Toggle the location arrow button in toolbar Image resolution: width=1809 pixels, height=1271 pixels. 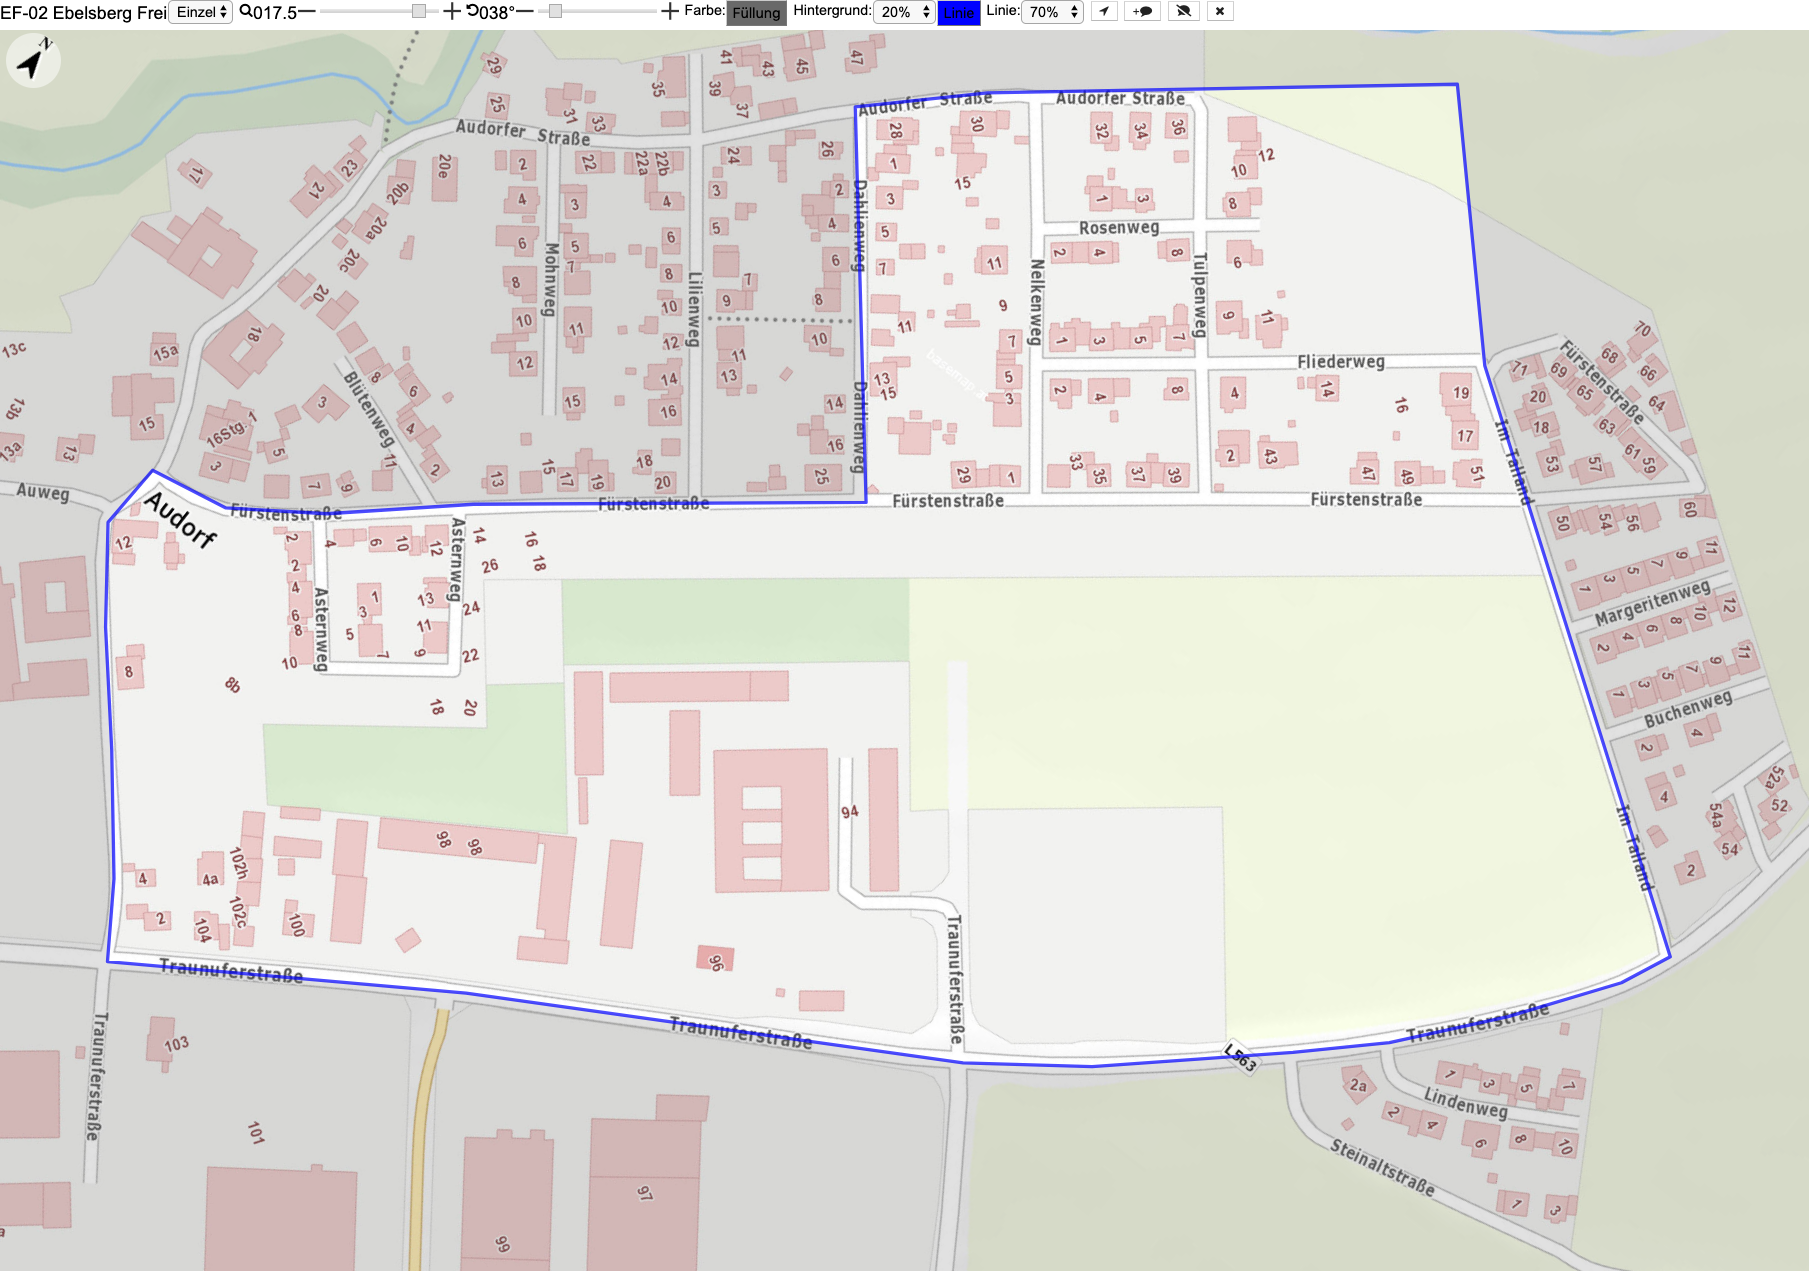click(1104, 12)
